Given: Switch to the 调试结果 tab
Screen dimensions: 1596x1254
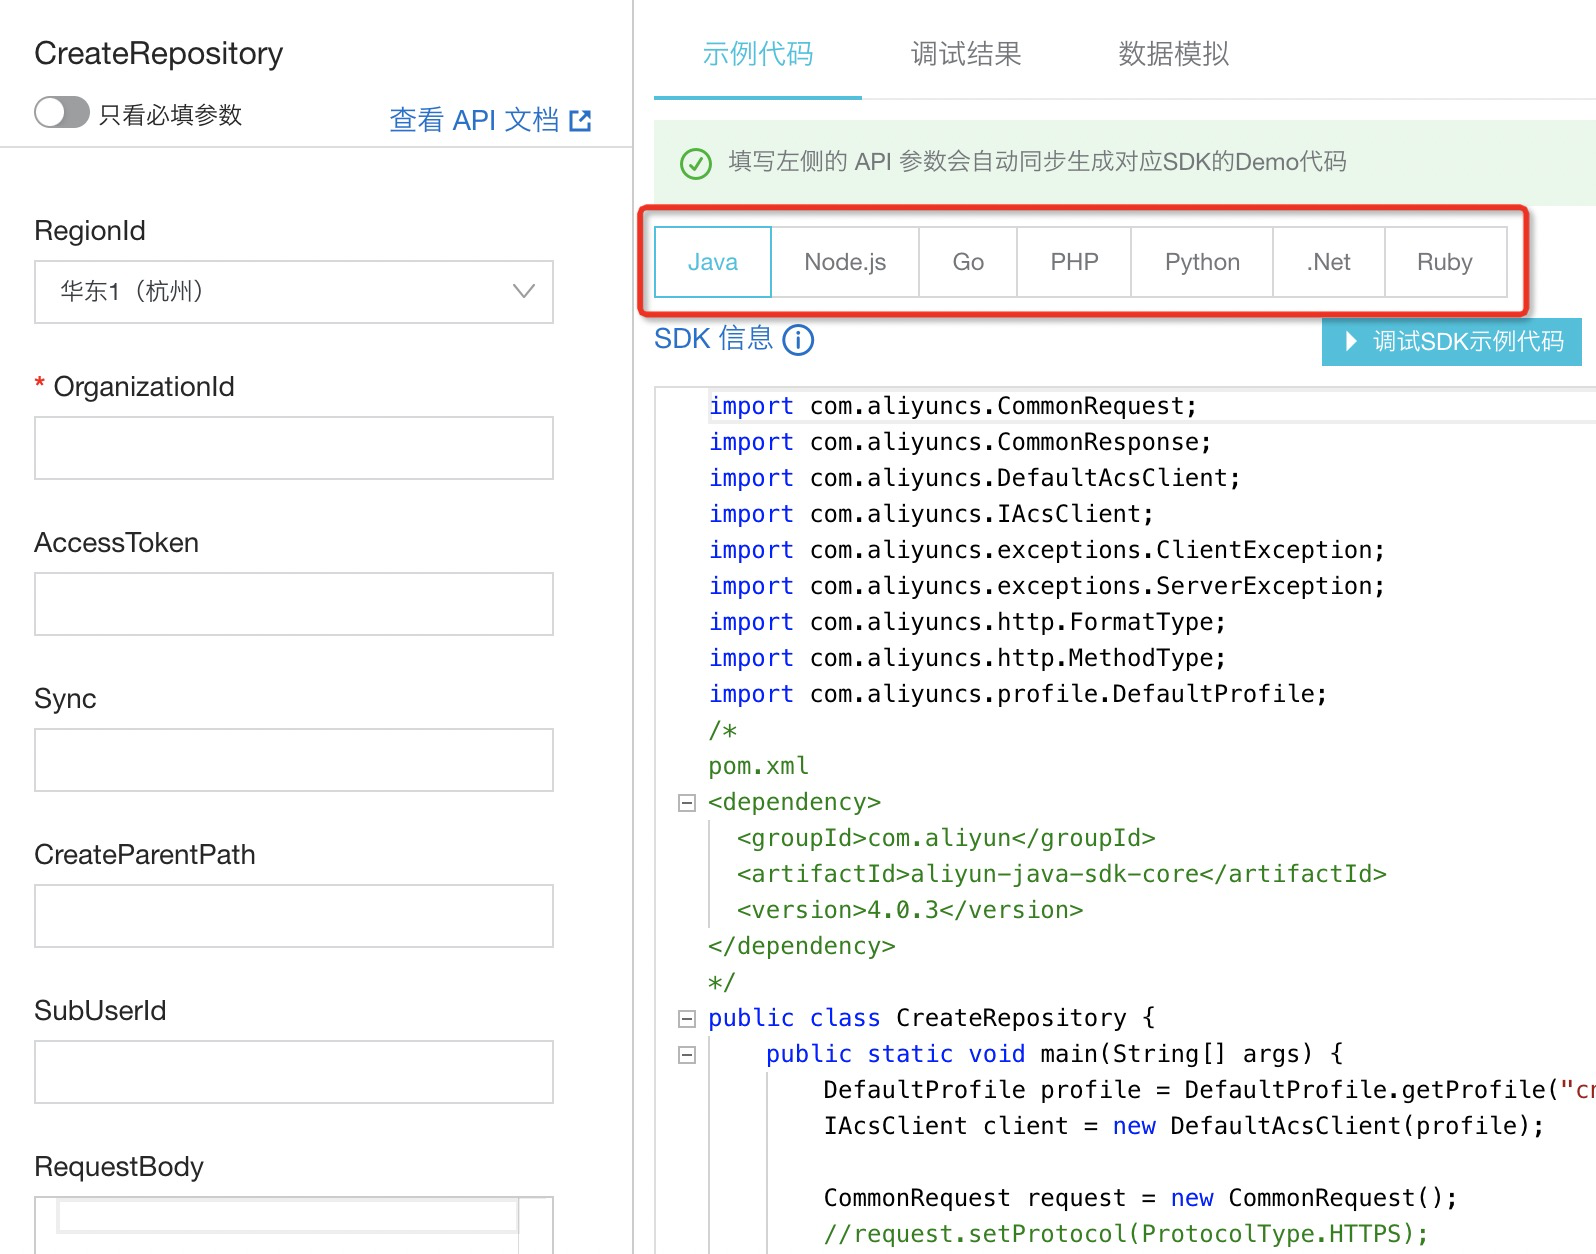Looking at the screenshot, I should click(966, 53).
